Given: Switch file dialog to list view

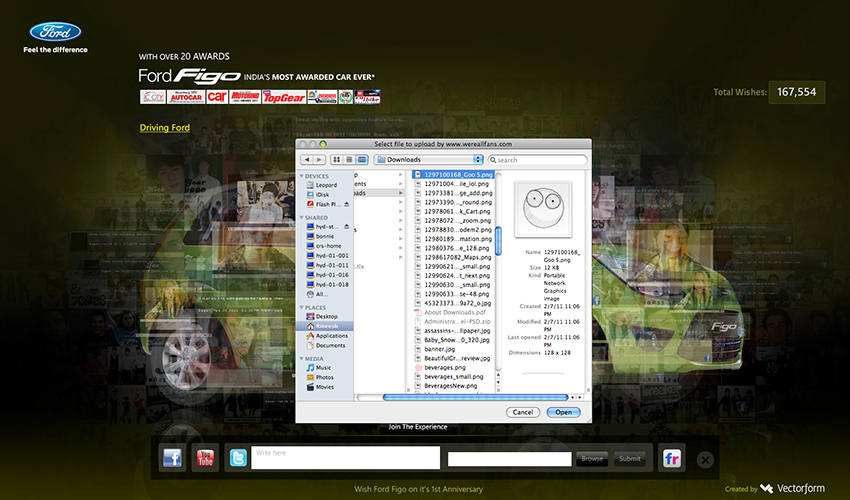Looking at the screenshot, I should pyautogui.click(x=349, y=159).
